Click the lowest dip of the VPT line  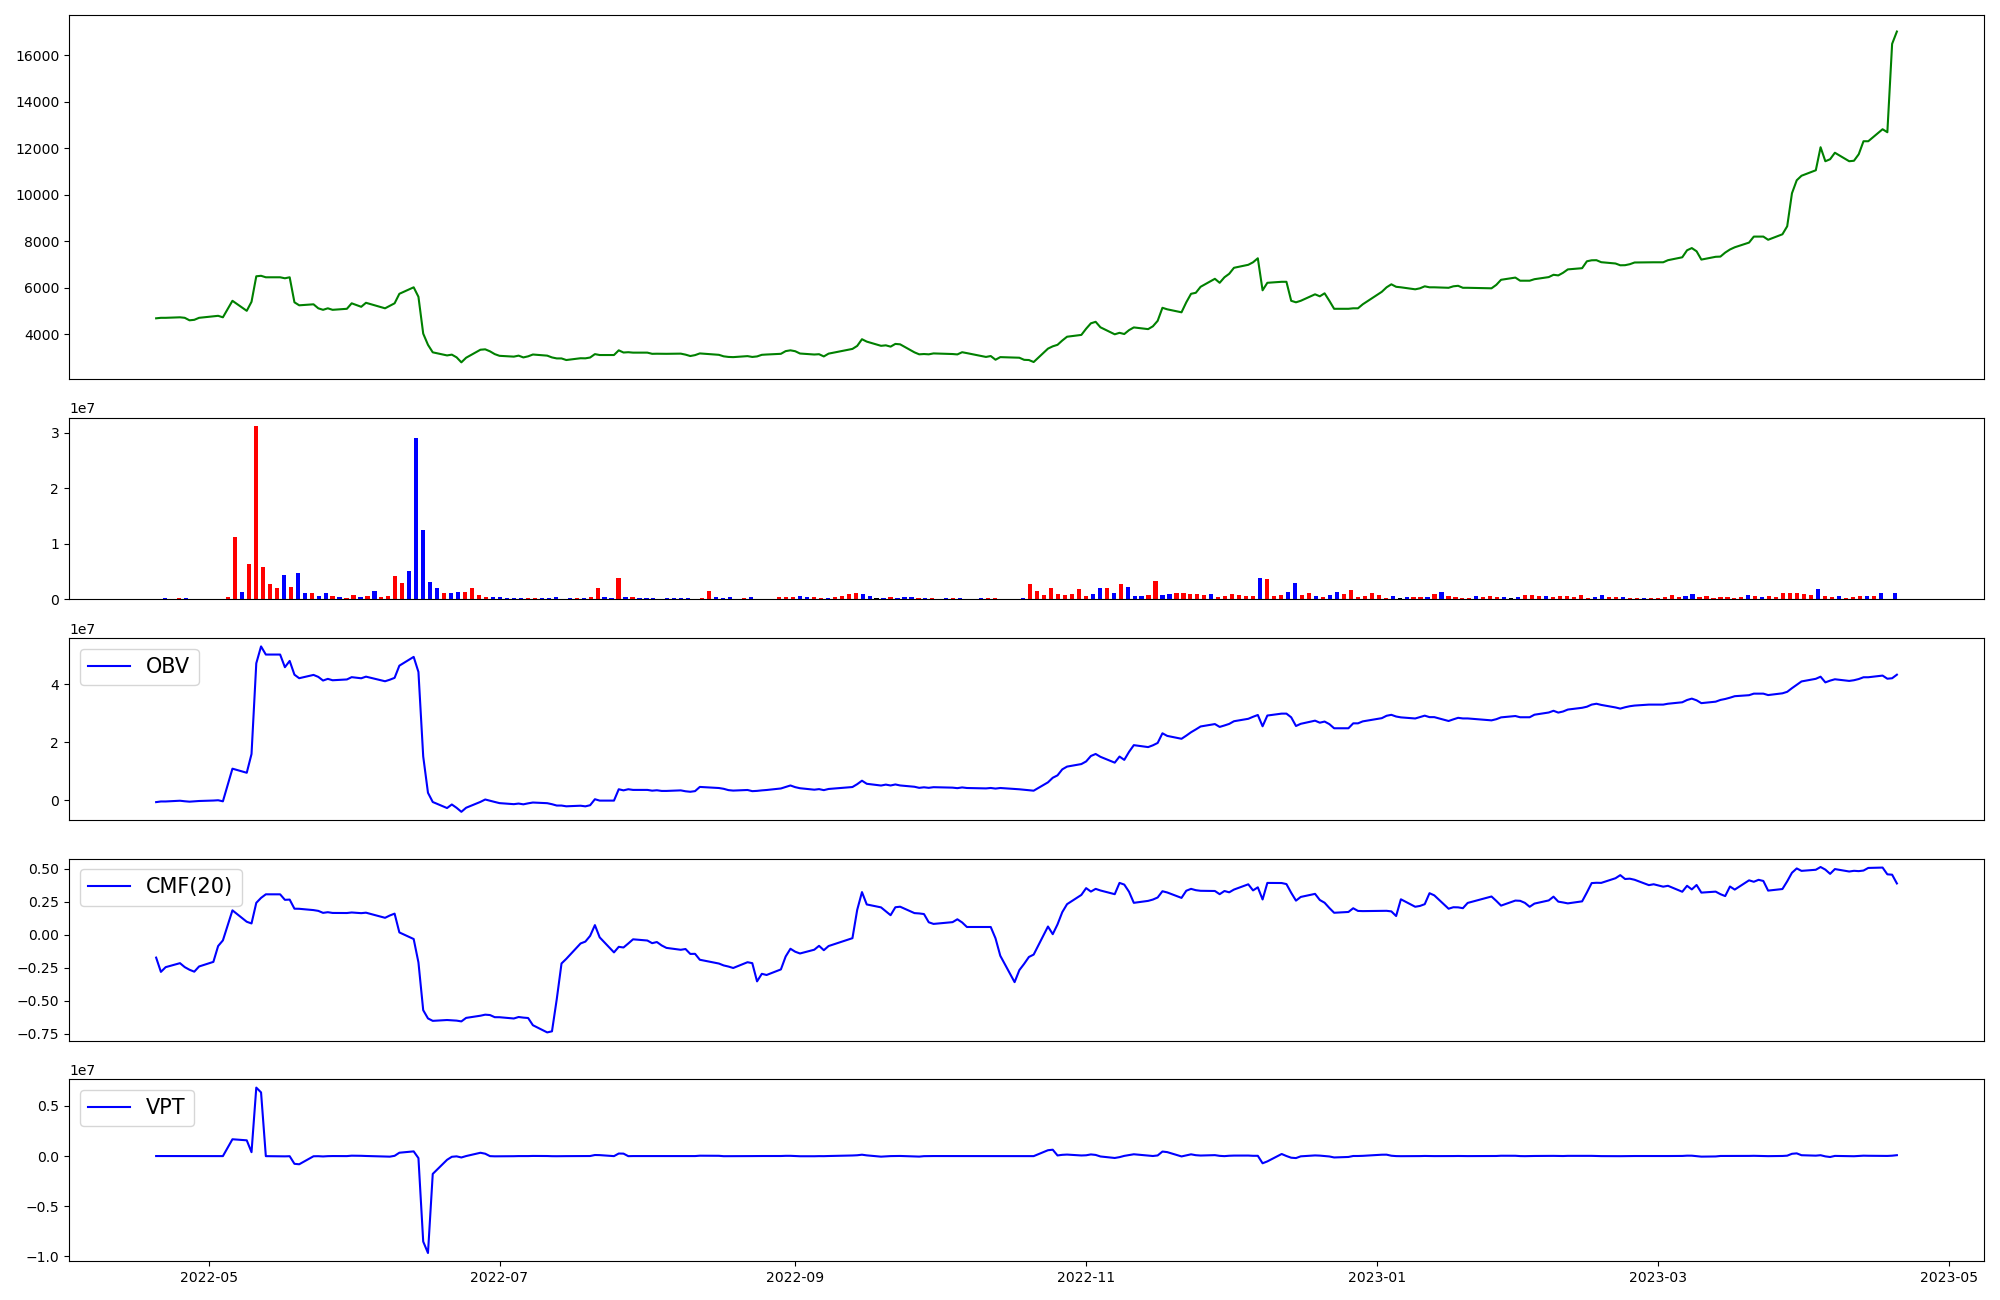(x=428, y=1252)
